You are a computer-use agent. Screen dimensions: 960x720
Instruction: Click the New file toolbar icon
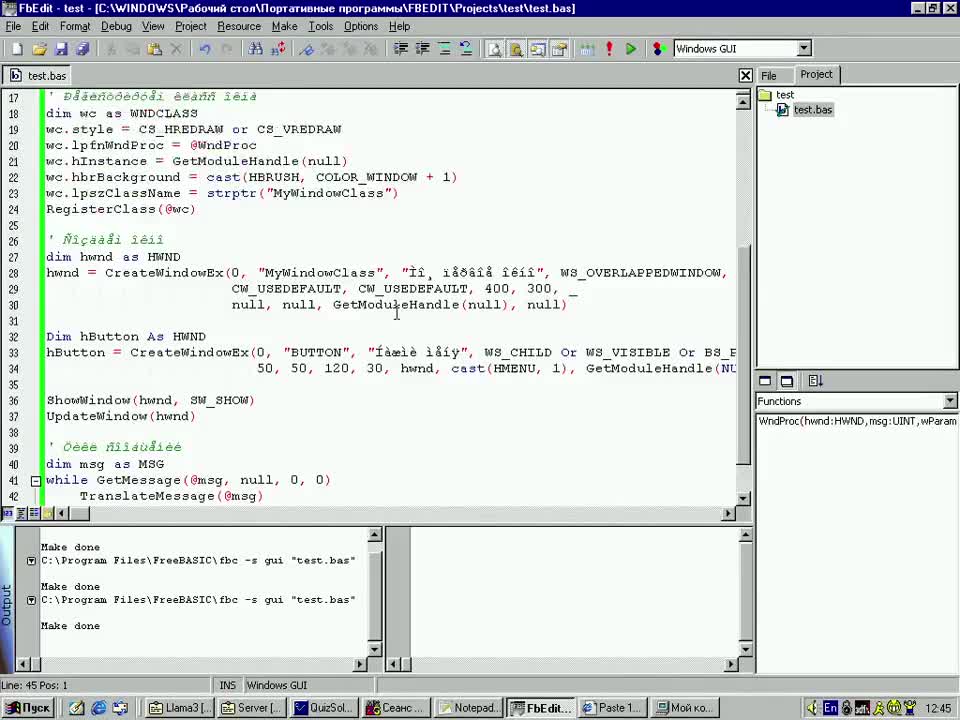17,48
